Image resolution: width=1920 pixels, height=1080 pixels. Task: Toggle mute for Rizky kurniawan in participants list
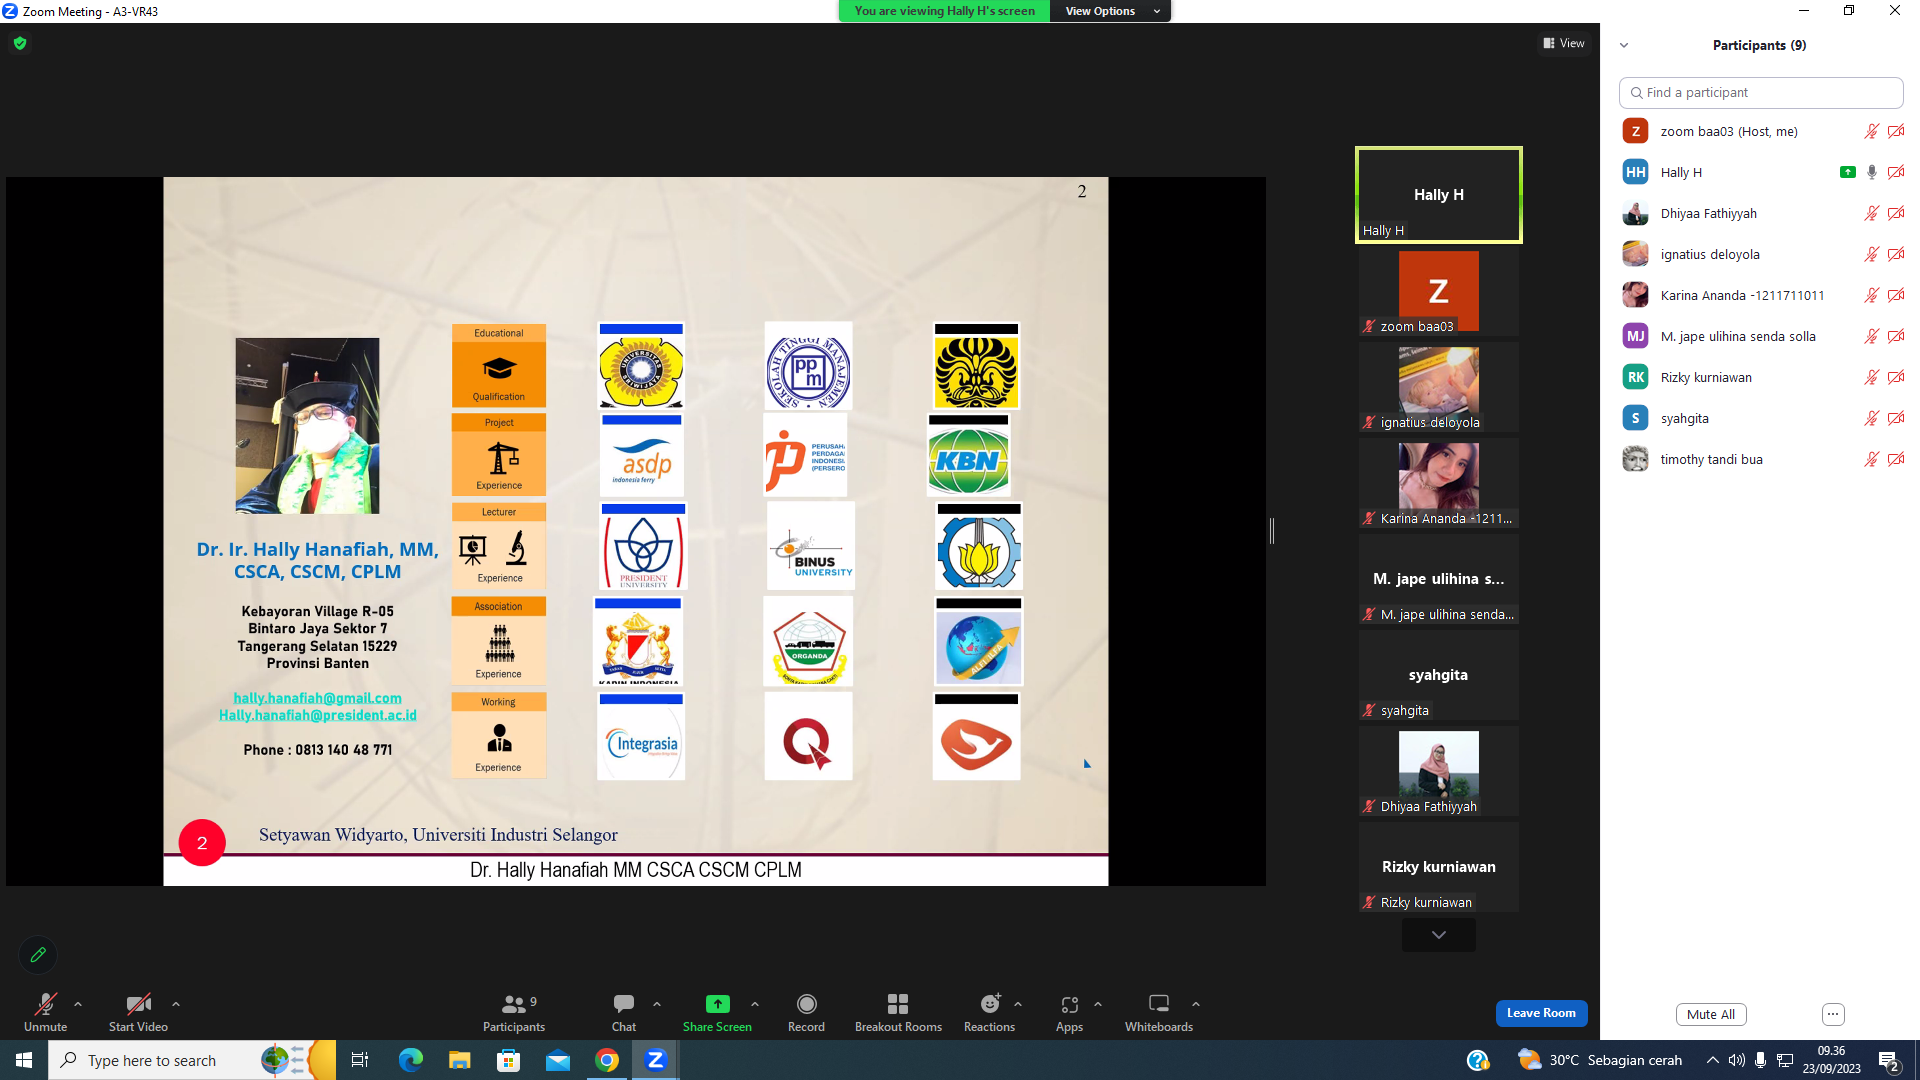click(1871, 377)
